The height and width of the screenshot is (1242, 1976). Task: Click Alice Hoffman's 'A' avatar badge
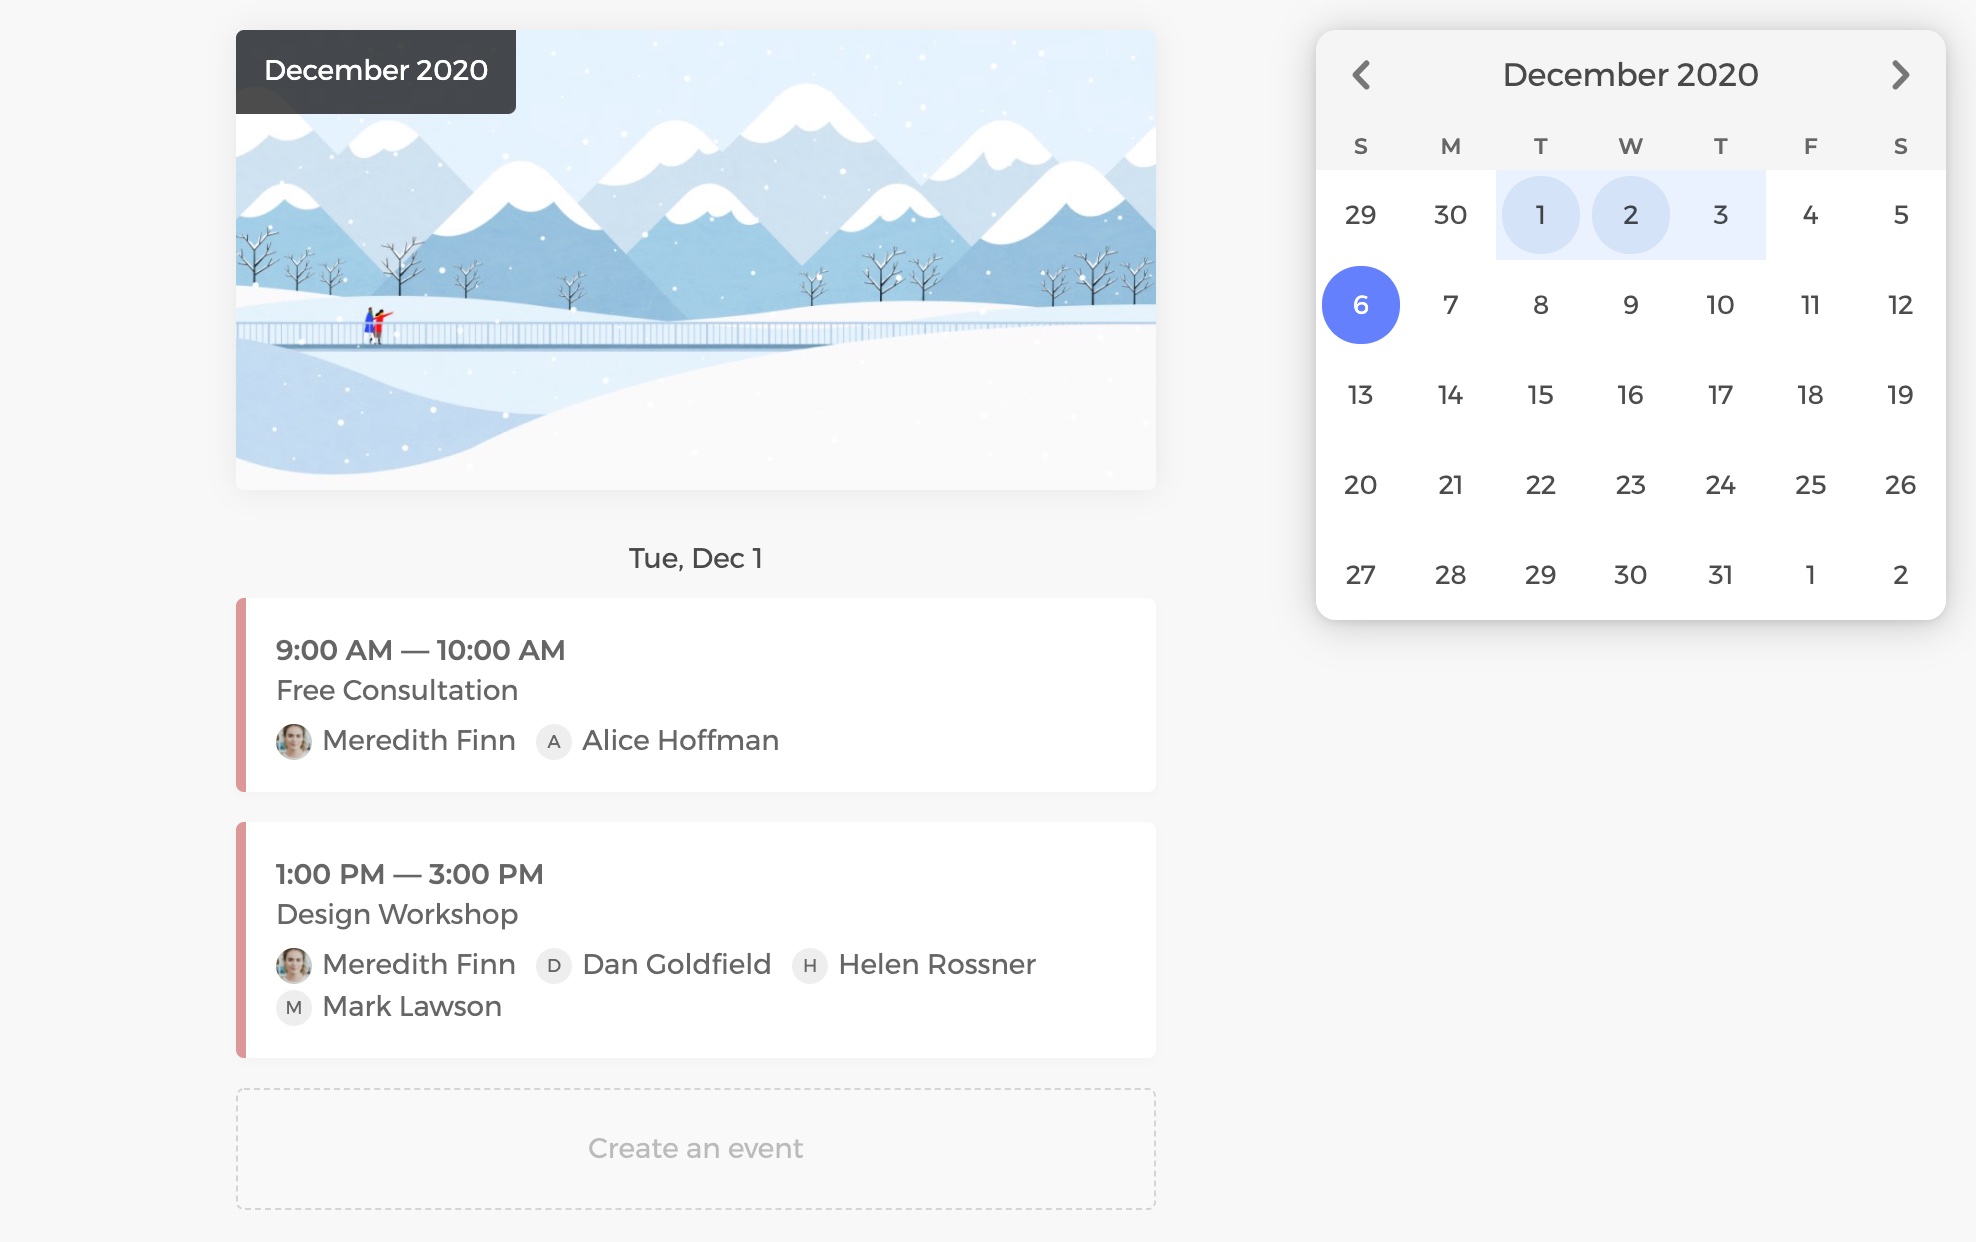553,742
